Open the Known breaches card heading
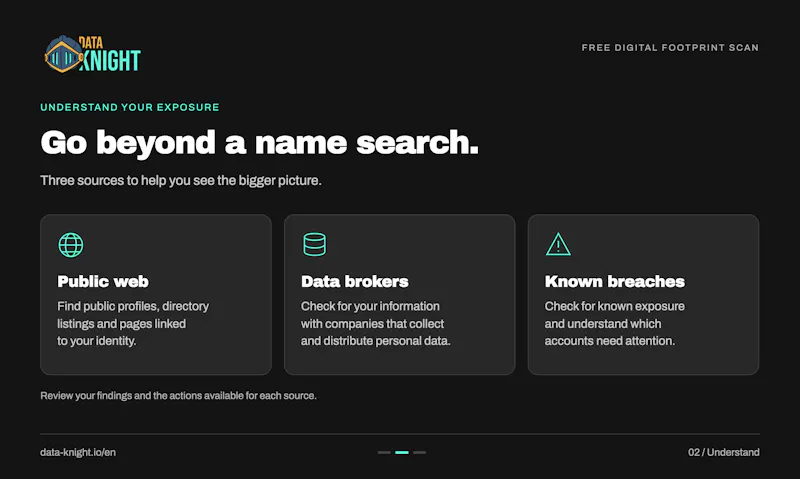This screenshot has height=479, width=800. click(615, 281)
